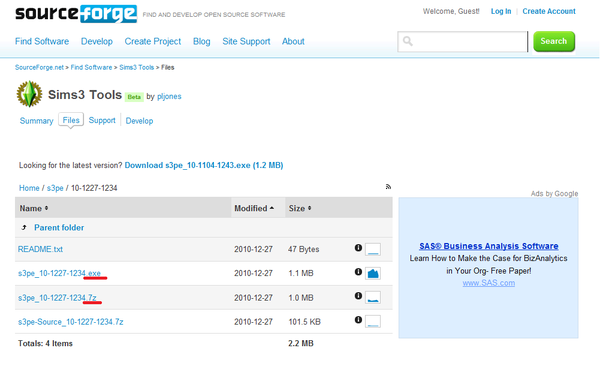Viewport: 600px width, 369px height.
Task: Sort files by Name column
Action: 34,208
